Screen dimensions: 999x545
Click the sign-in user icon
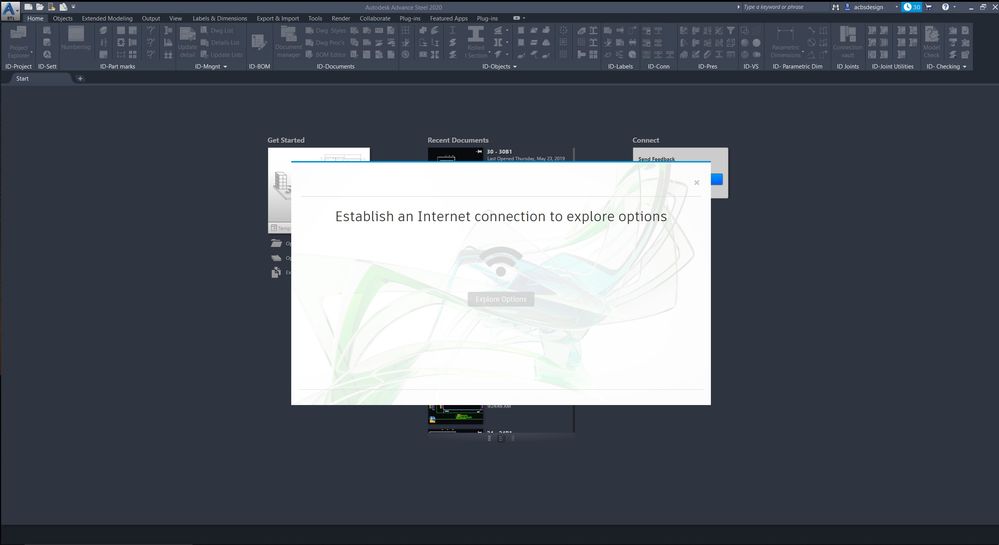tap(847, 7)
